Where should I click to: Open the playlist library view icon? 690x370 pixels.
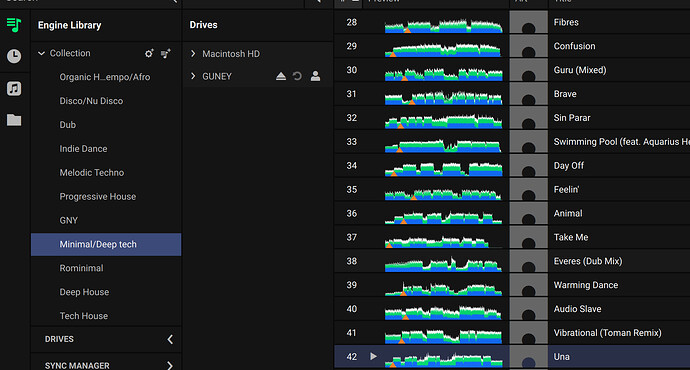point(14,25)
